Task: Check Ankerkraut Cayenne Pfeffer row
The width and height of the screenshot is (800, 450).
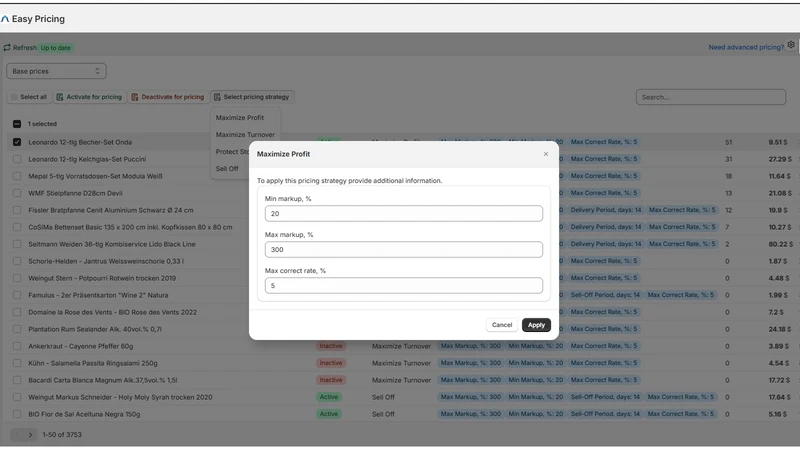Action: pyautogui.click(x=17, y=346)
